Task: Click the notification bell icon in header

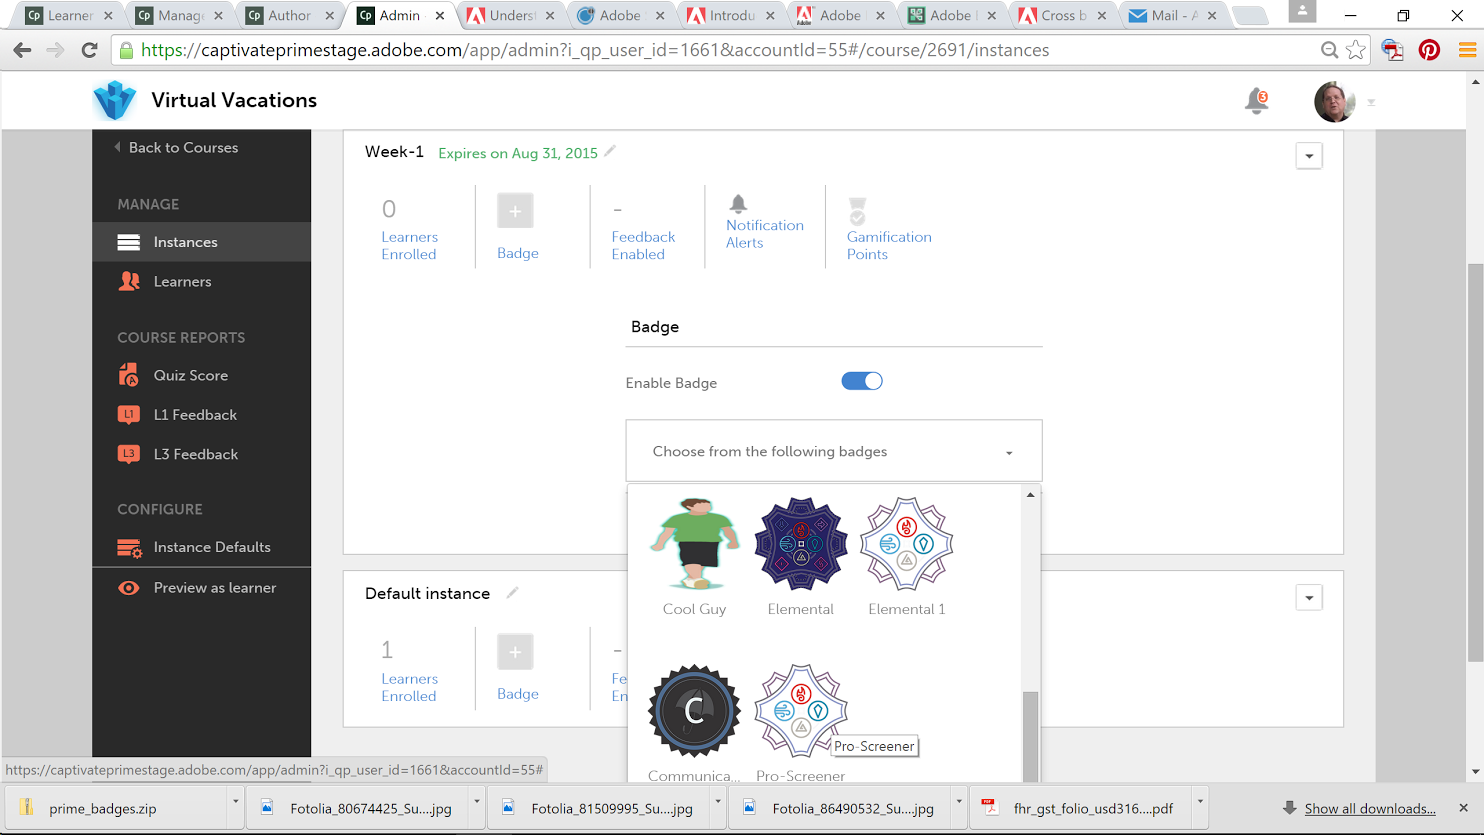Action: 1256,101
